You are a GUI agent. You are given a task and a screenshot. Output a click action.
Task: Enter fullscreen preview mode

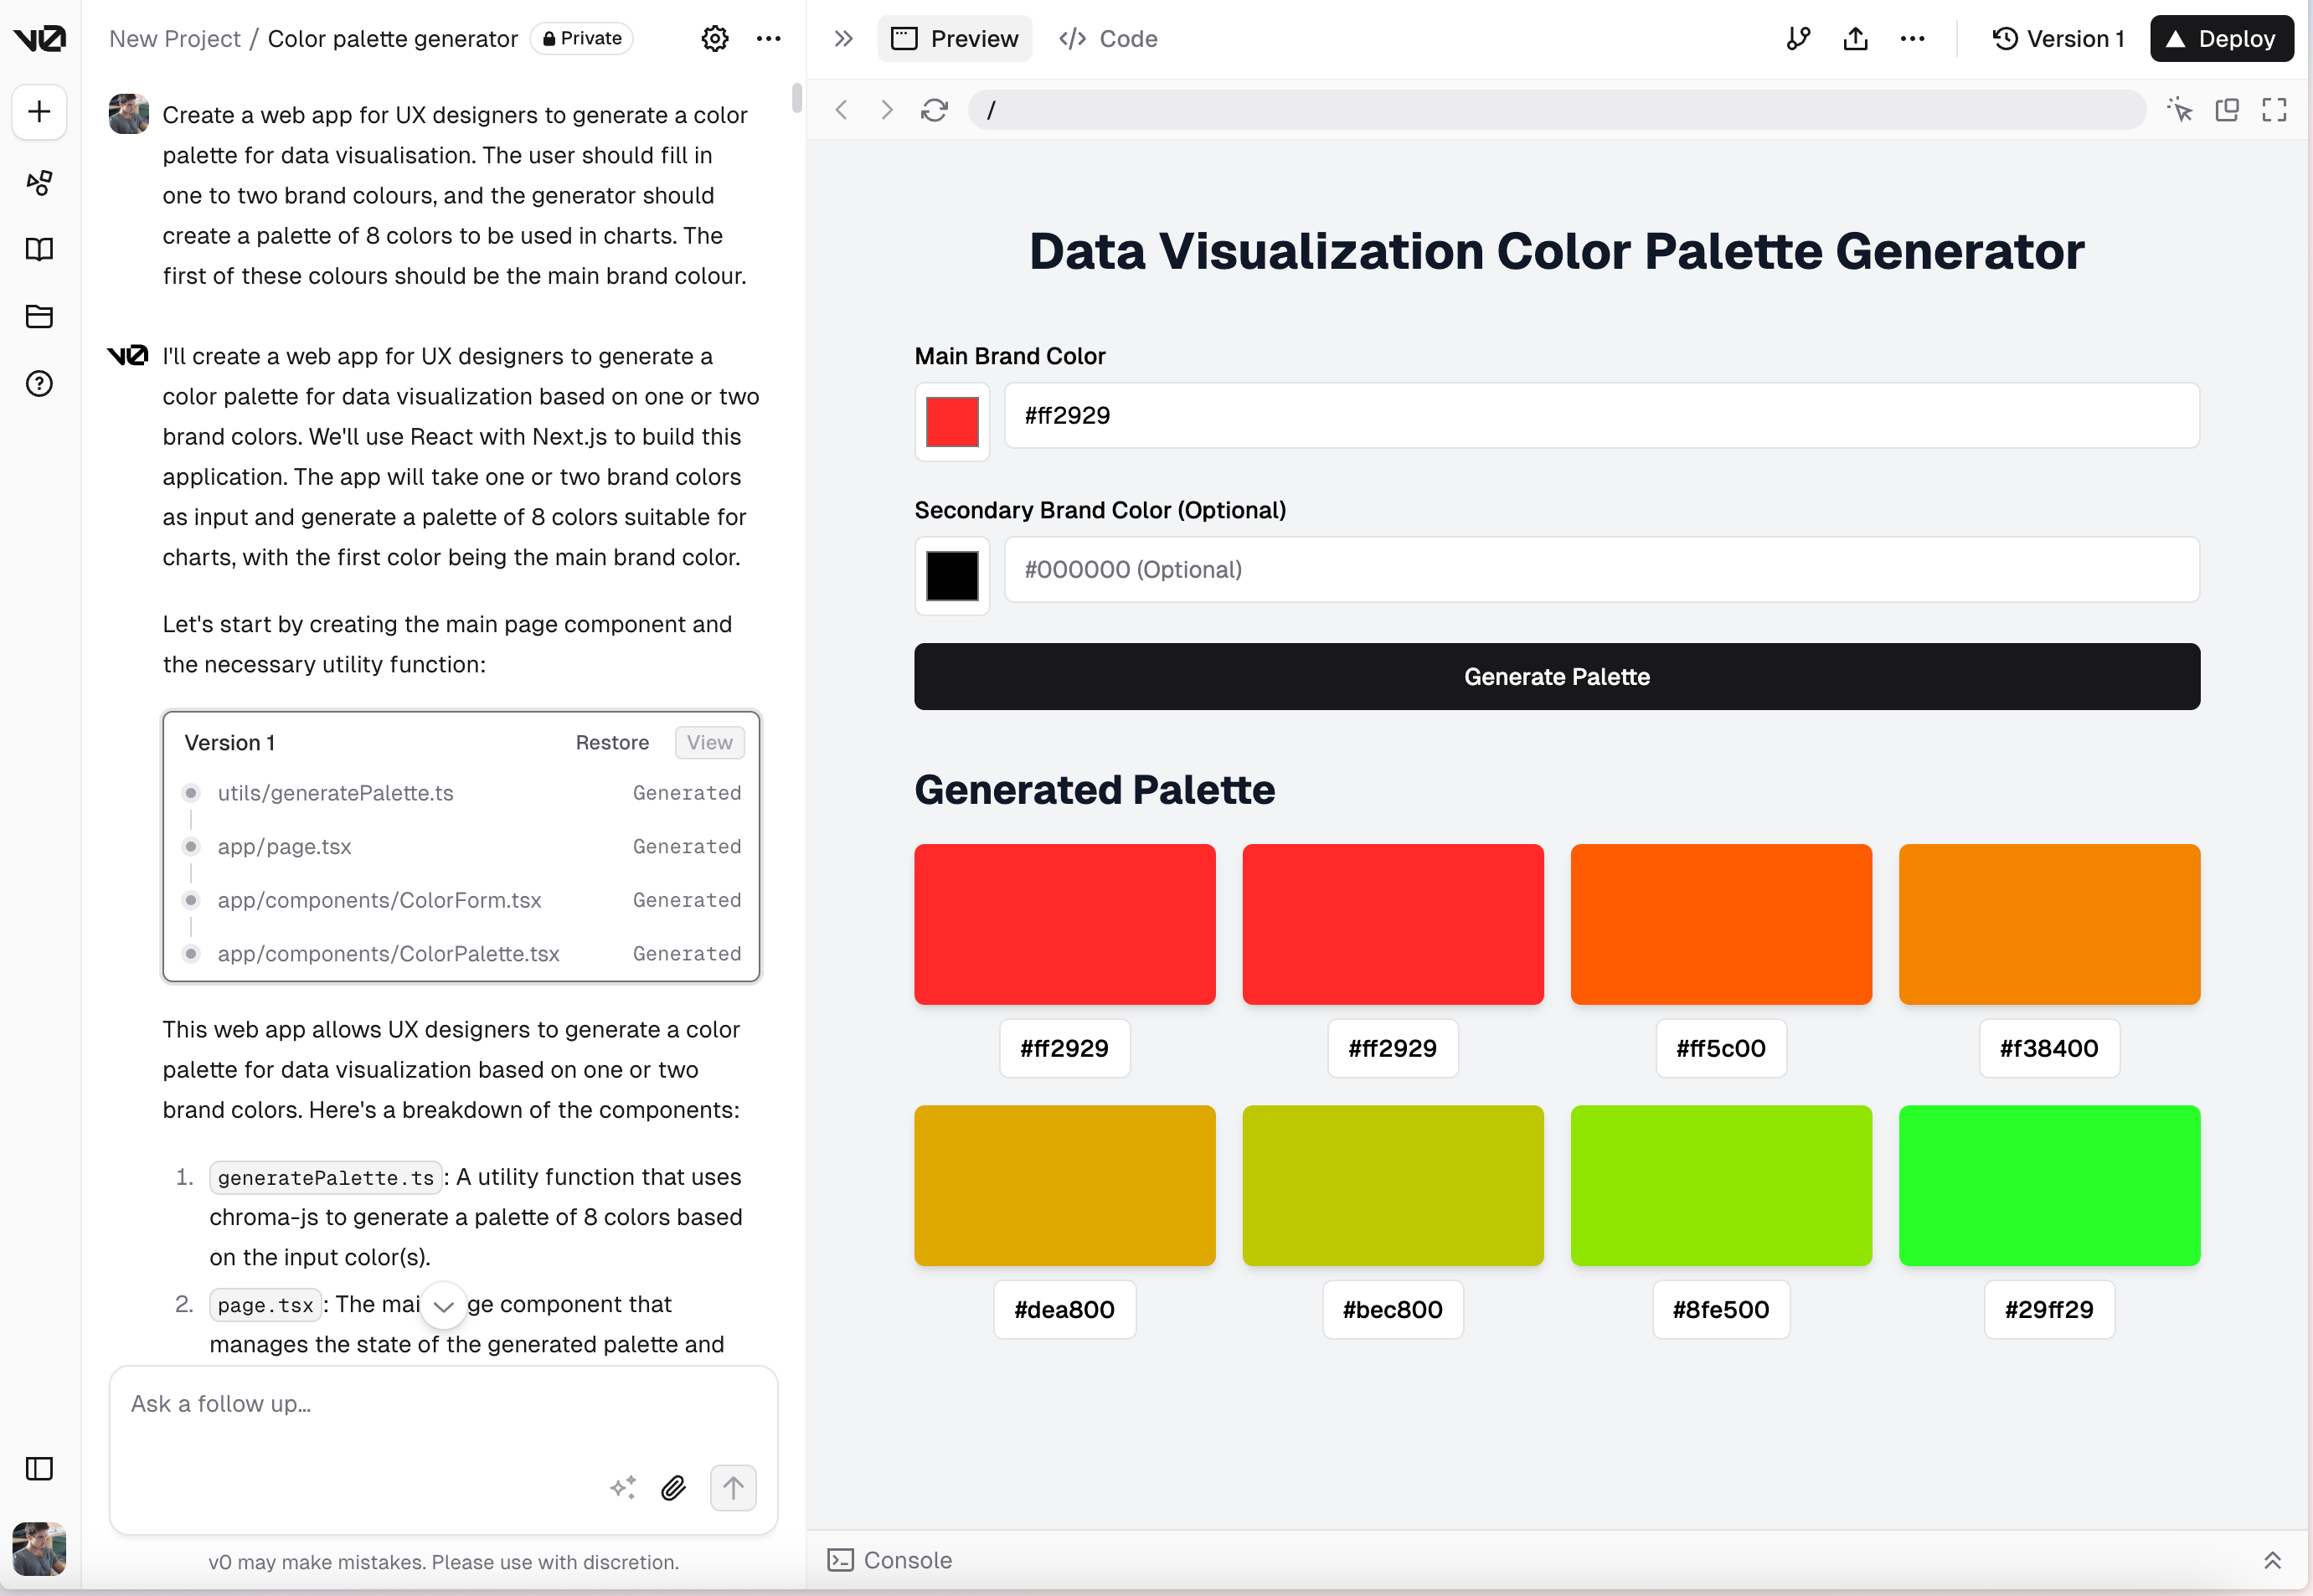2274,109
